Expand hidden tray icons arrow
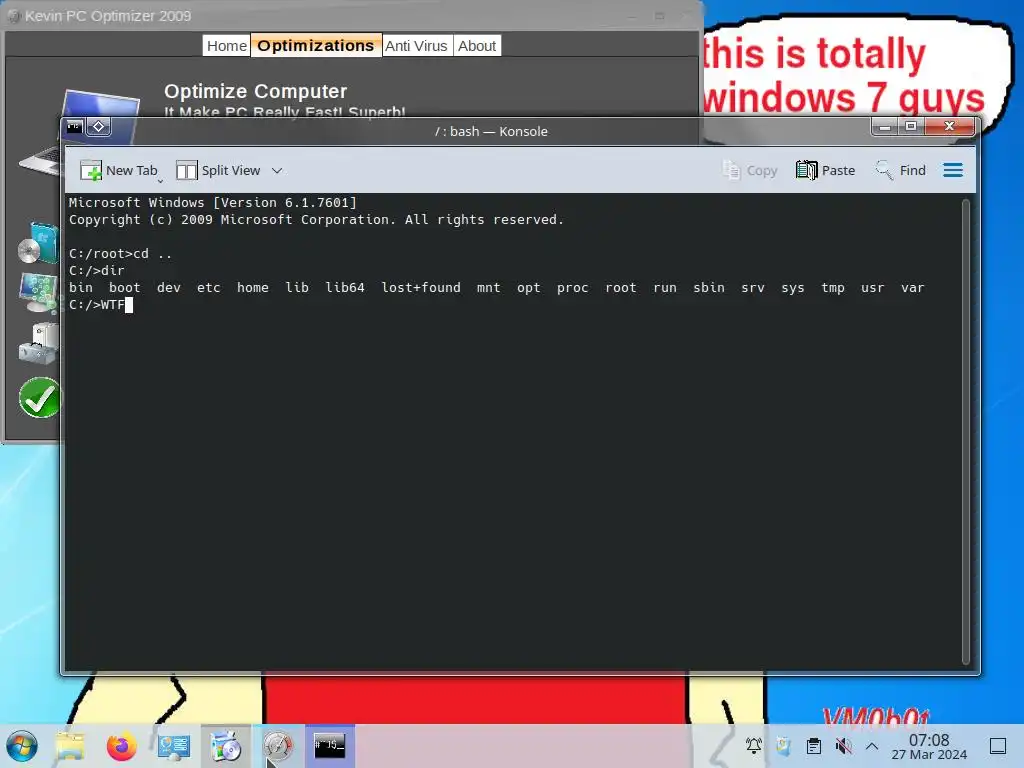The height and width of the screenshot is (768, 1024). (872, 746)
